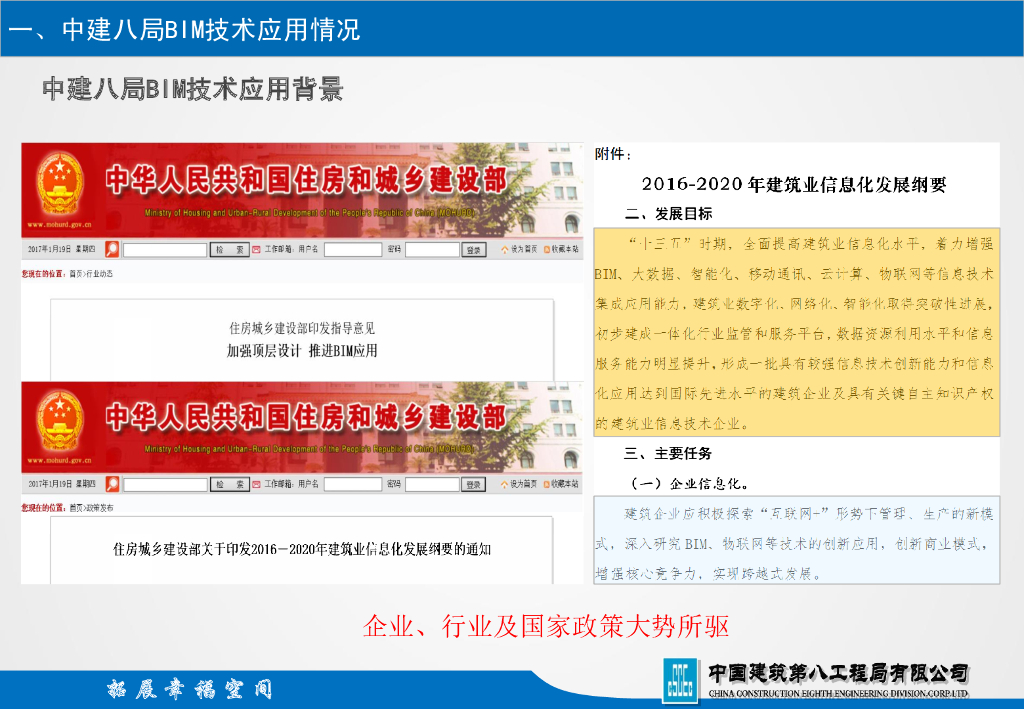Click the company name 中国建筑第八工程局有限公司
The height and width of the screenshot is (709, 1024).
click(839, 672)
